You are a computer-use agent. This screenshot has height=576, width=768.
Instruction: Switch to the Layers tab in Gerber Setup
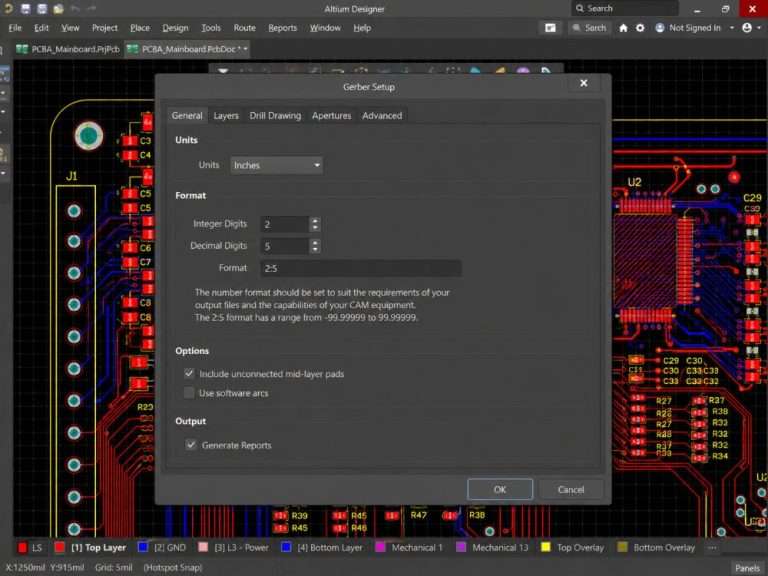pyautogui.click(x=226, y=116)
